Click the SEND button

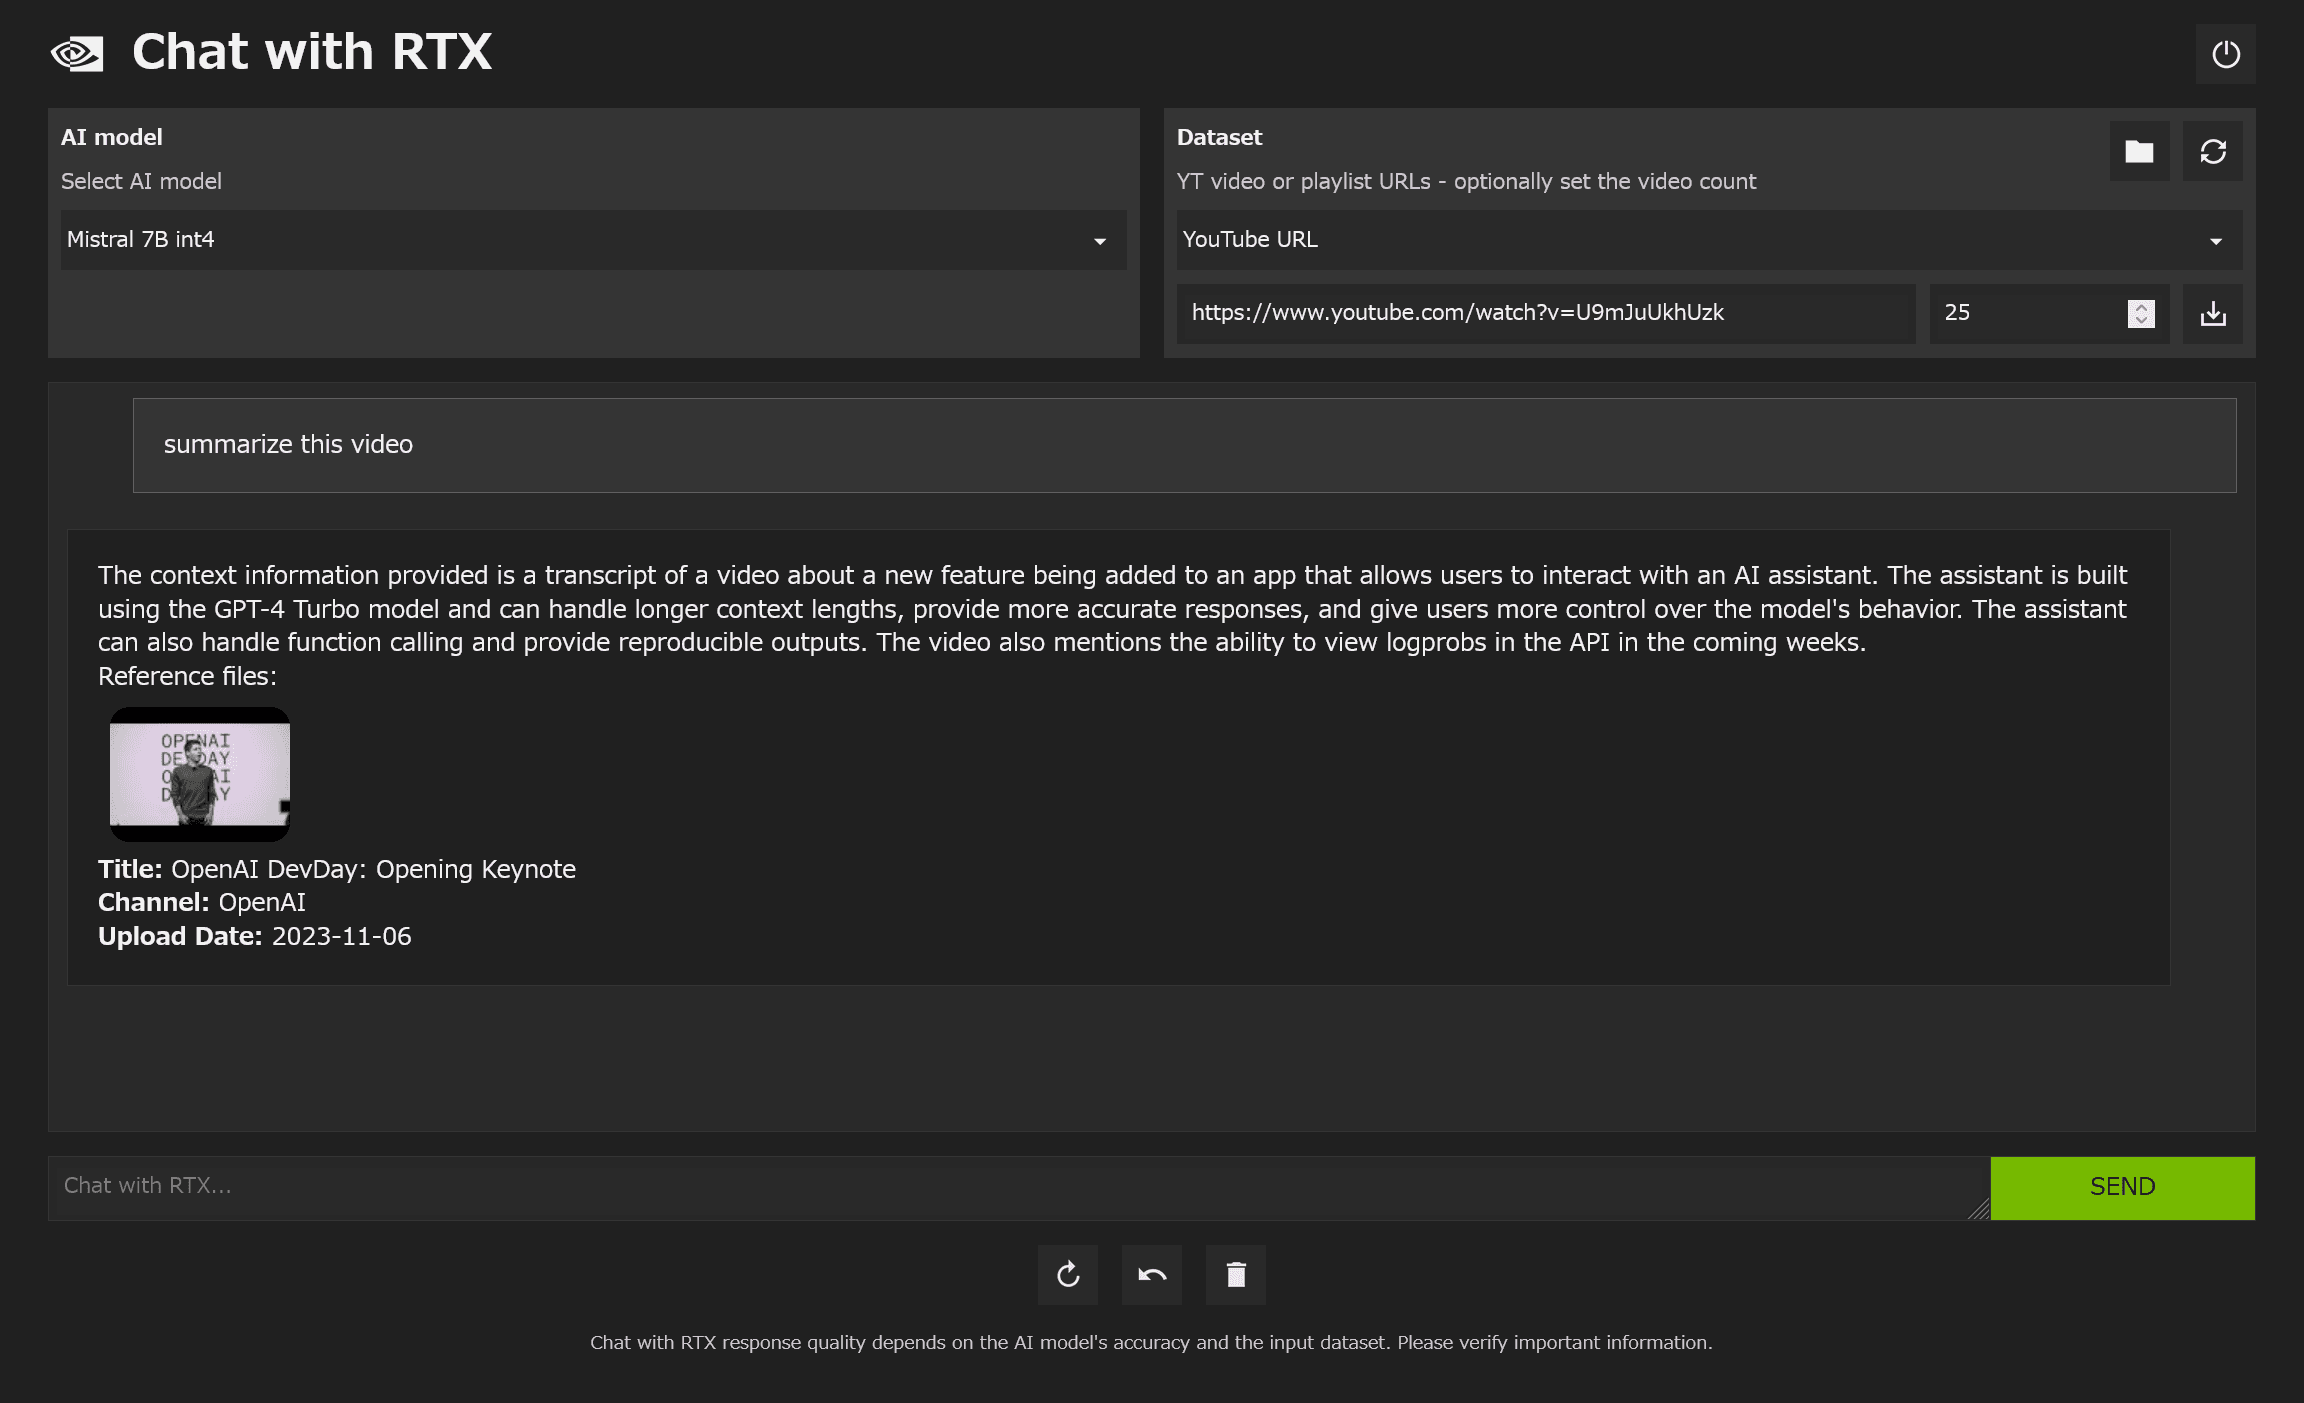[2122, 1187]
